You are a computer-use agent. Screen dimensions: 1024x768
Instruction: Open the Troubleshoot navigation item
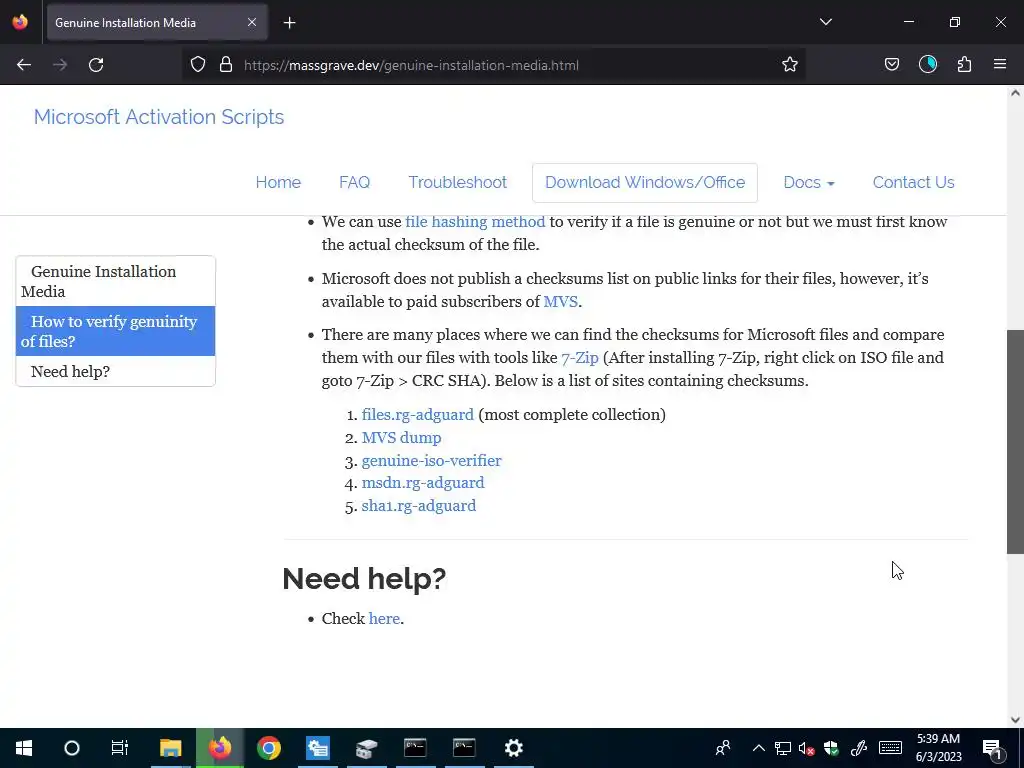458,182
